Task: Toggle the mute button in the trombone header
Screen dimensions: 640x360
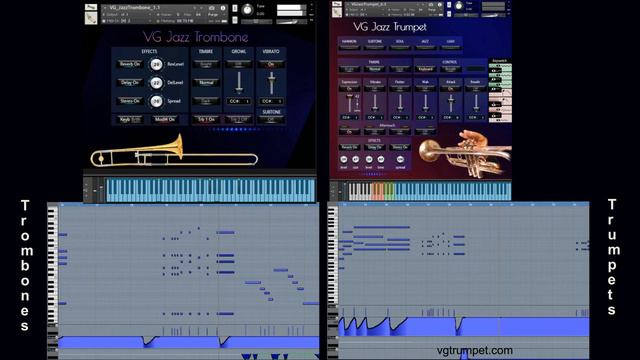Action: point(235,20)
